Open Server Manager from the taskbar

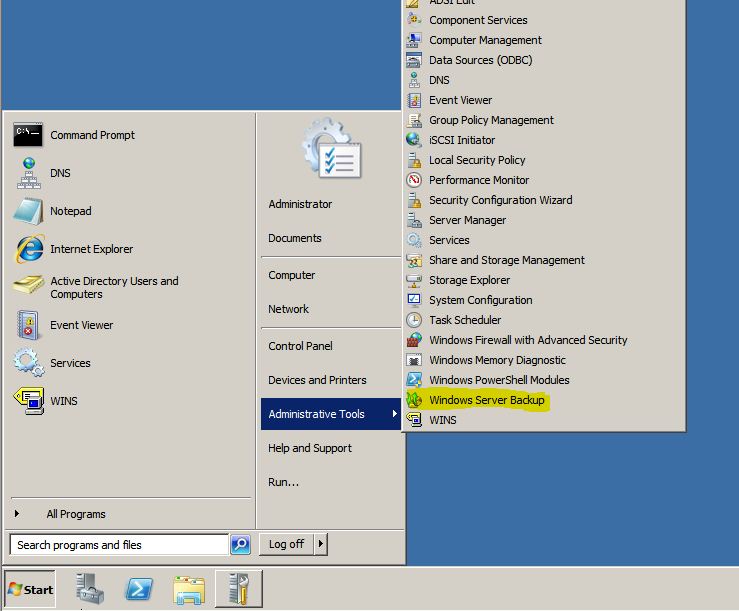(x=90, y=589)
